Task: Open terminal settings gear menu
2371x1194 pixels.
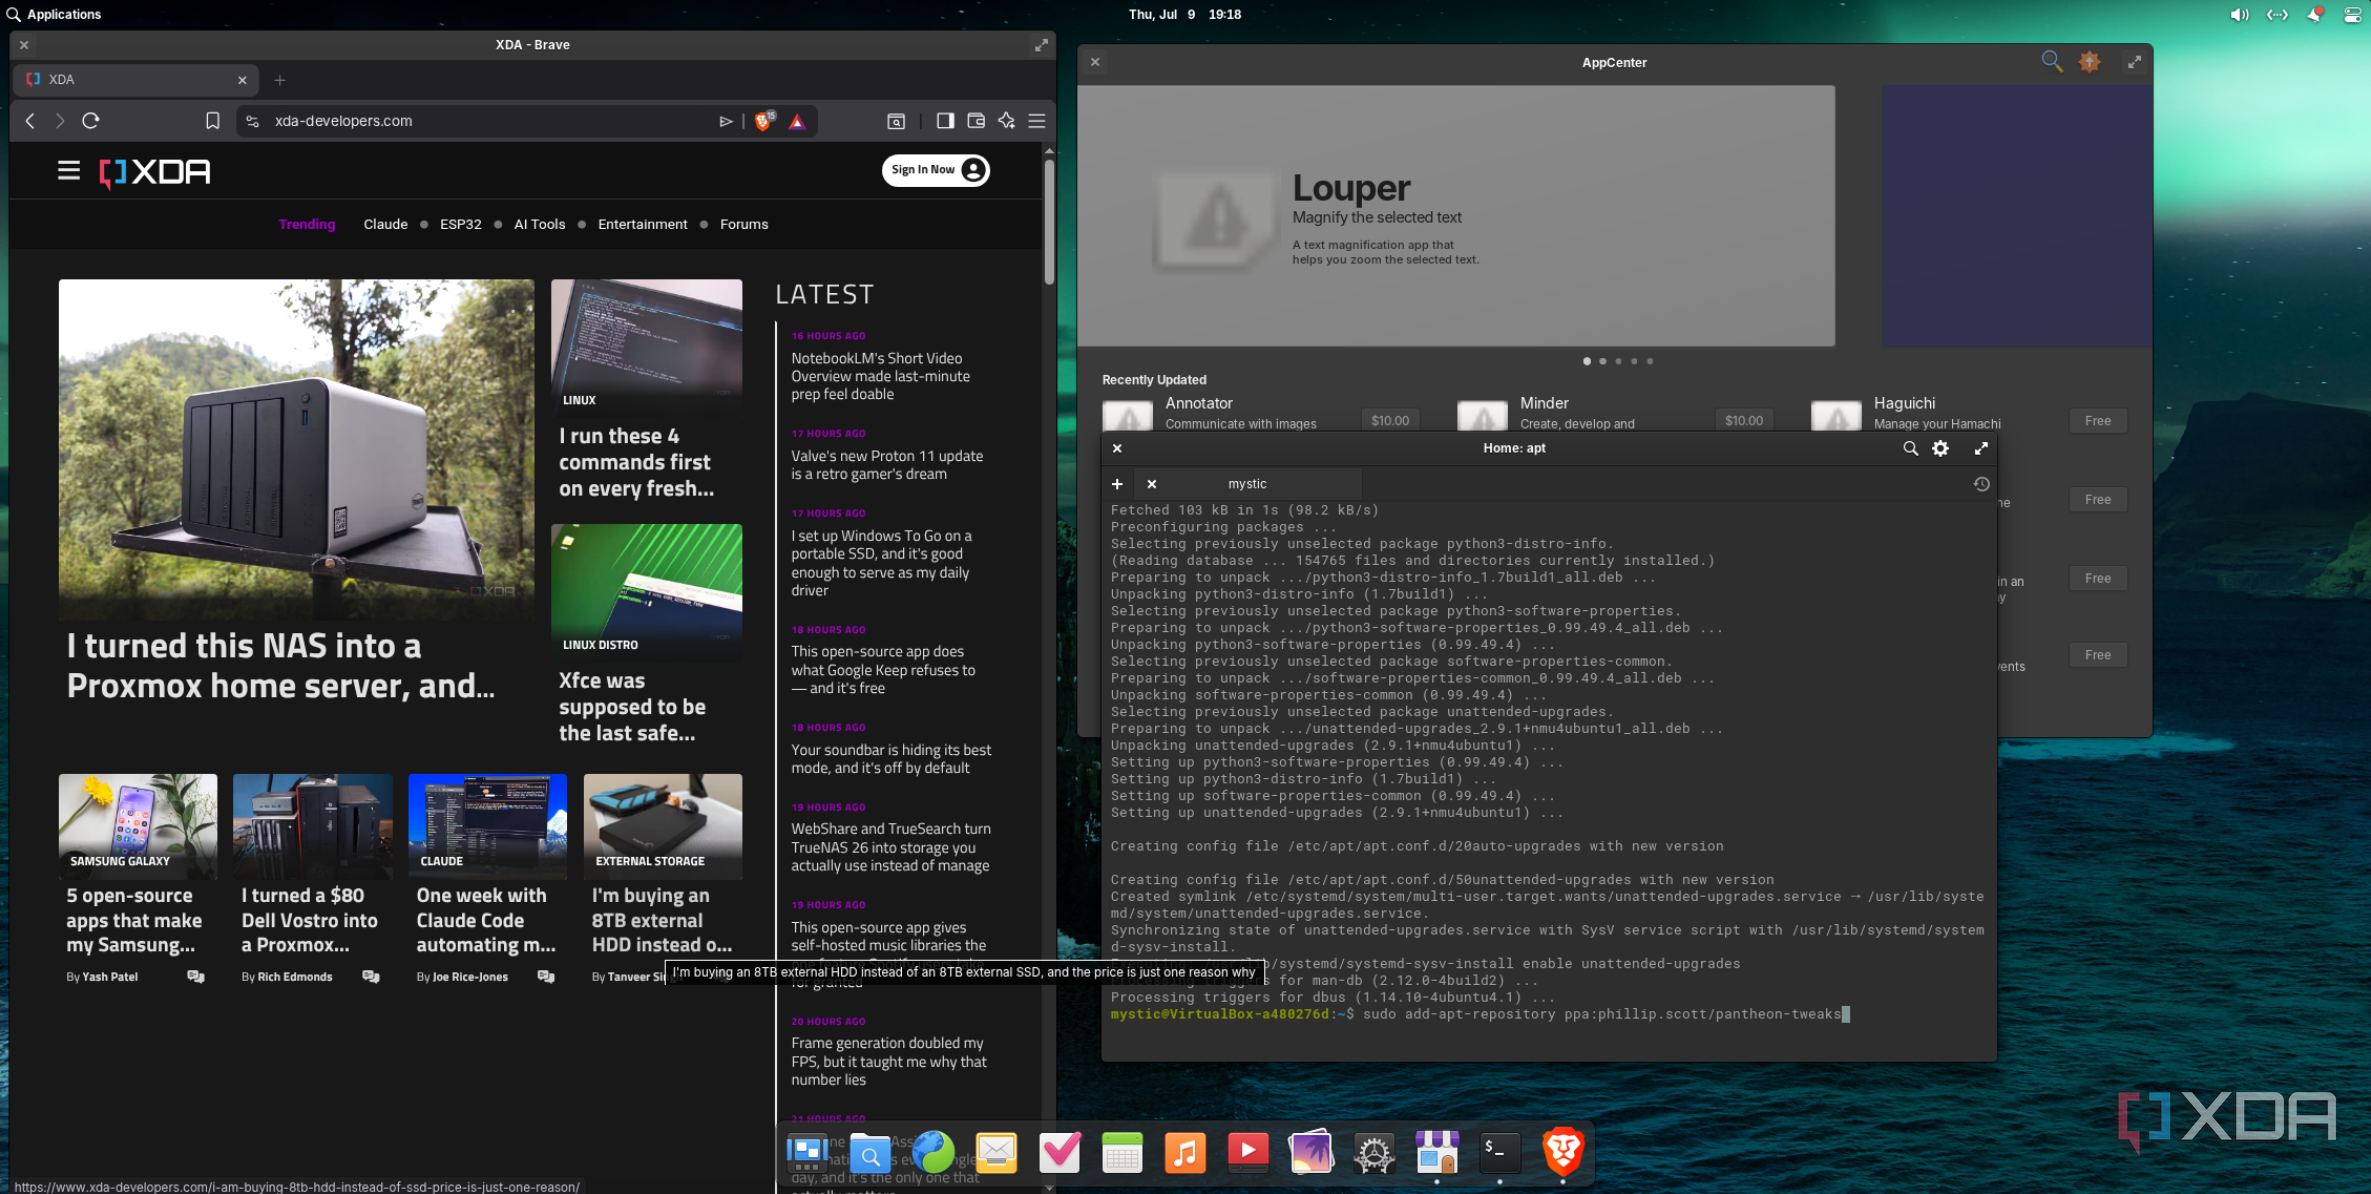Action: tap(1940, 448)
